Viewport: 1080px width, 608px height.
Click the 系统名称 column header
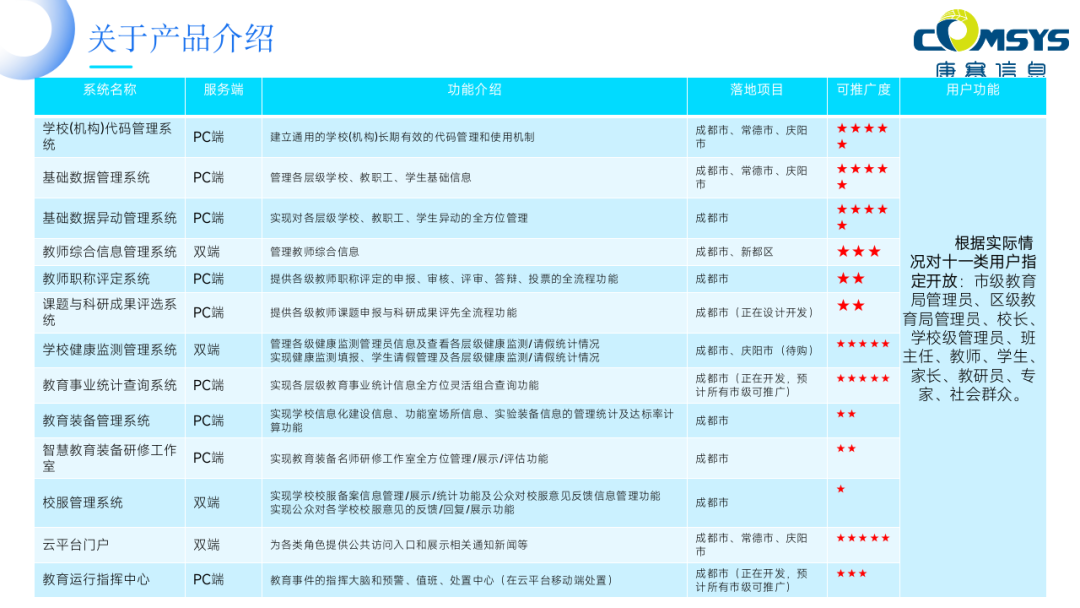point(109,90)
